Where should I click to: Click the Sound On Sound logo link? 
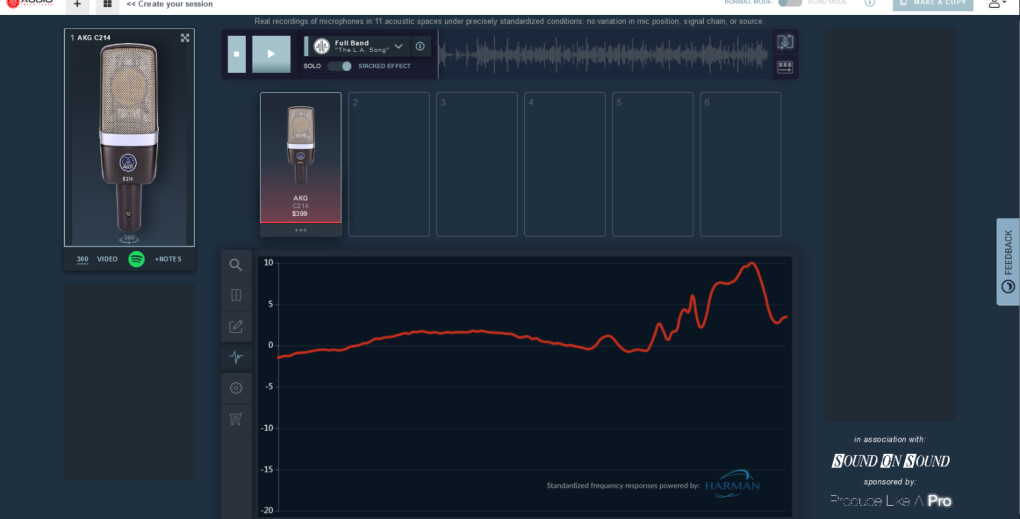pos(891,461)
